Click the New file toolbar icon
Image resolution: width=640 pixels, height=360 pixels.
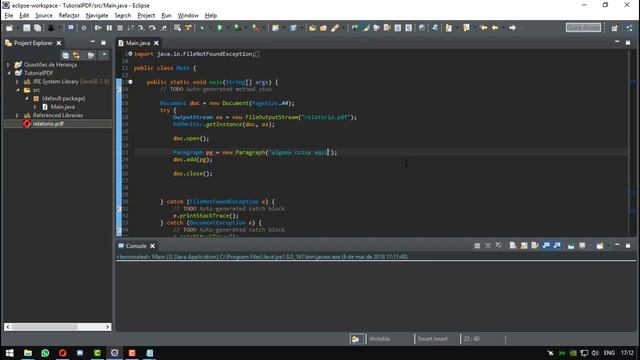tap(9, 28)
